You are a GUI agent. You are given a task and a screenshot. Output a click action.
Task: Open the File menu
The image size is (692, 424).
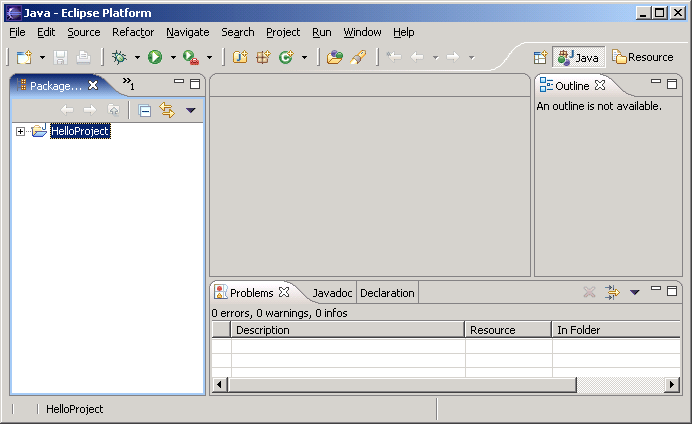(x=17, y=32)
